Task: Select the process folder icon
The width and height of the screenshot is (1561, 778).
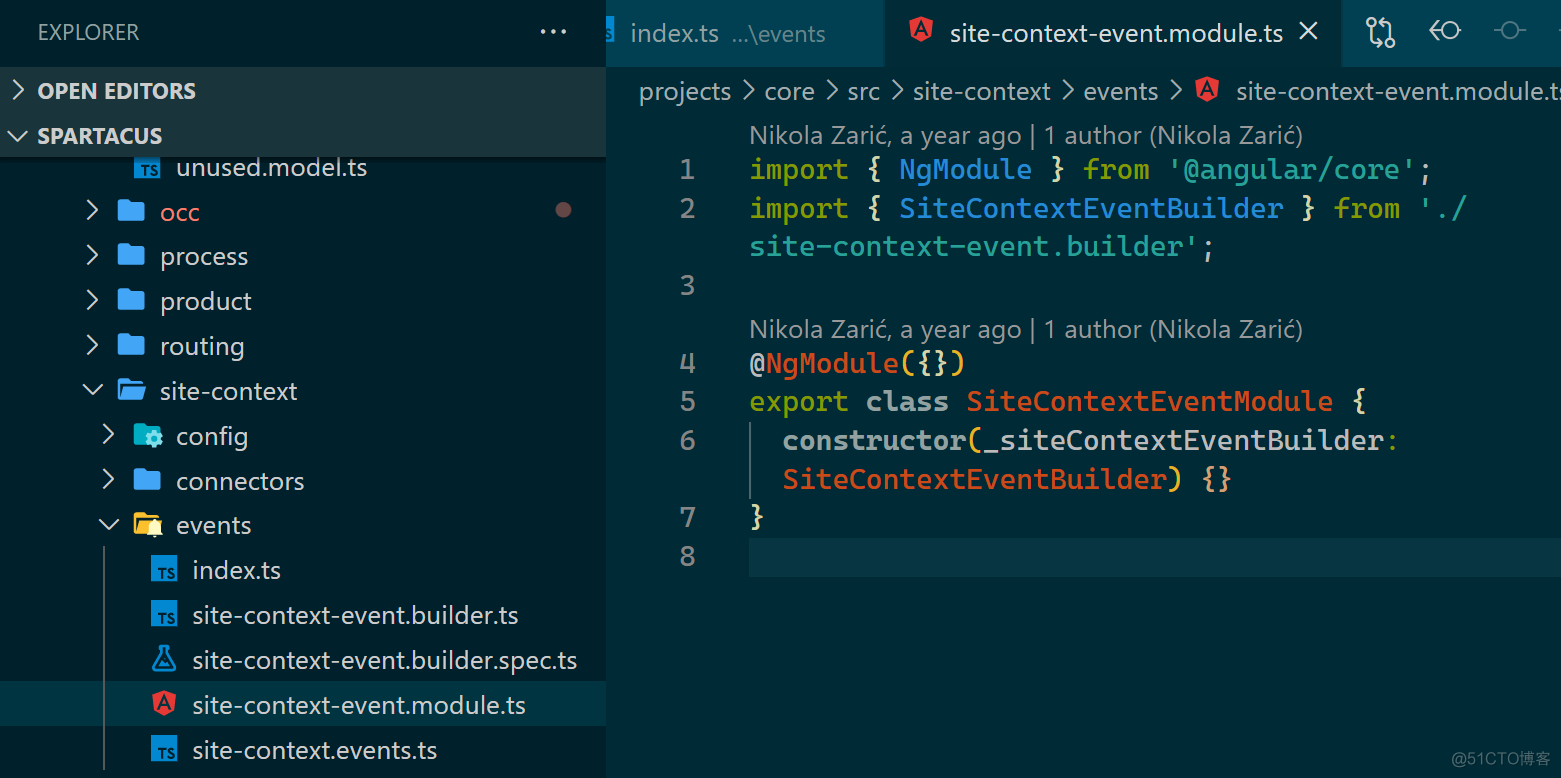Action: tap(131, 256)
